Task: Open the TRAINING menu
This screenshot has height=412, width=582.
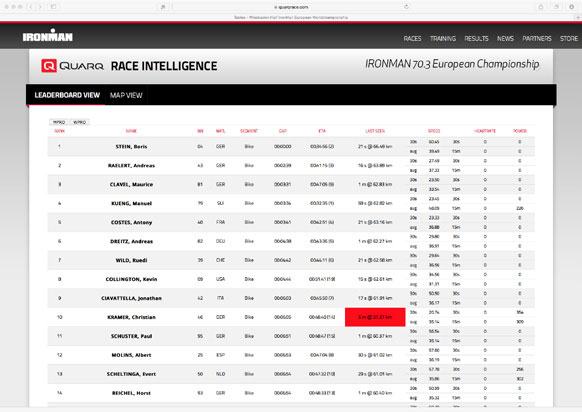Action: click(x=443, y=38)
